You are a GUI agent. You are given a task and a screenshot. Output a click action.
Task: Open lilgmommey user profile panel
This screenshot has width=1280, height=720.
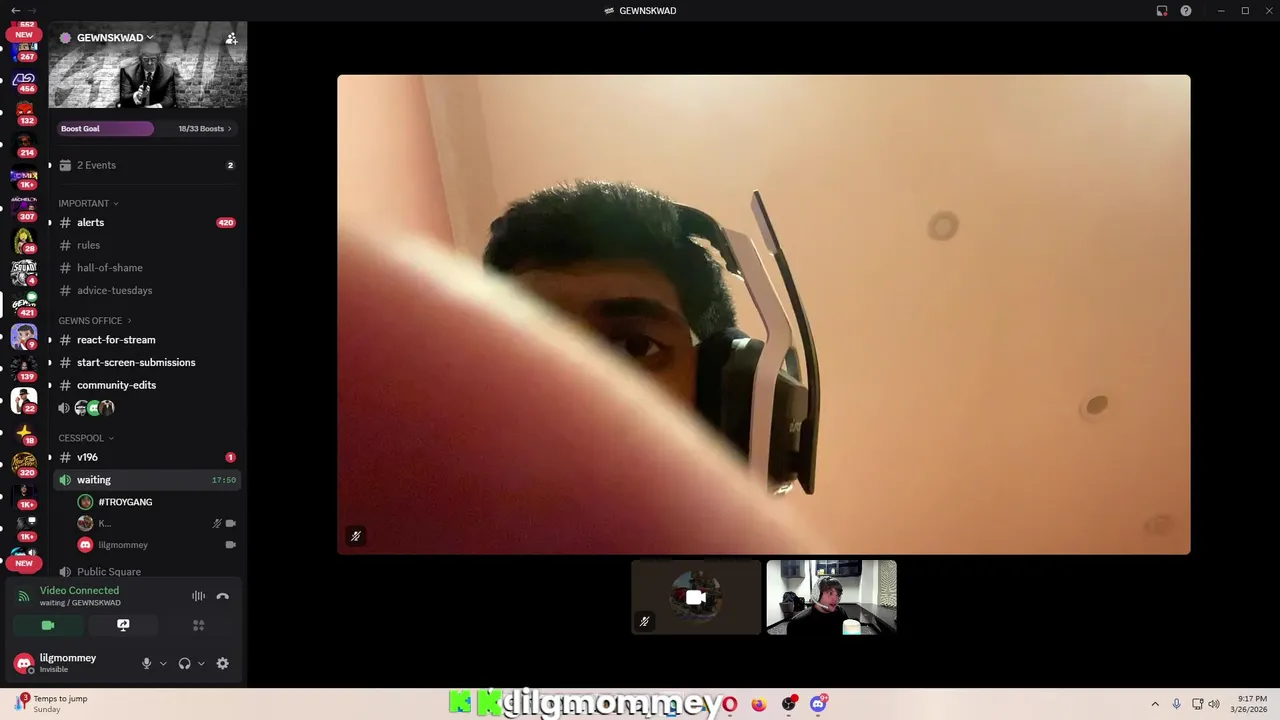[x=72, y=663]
